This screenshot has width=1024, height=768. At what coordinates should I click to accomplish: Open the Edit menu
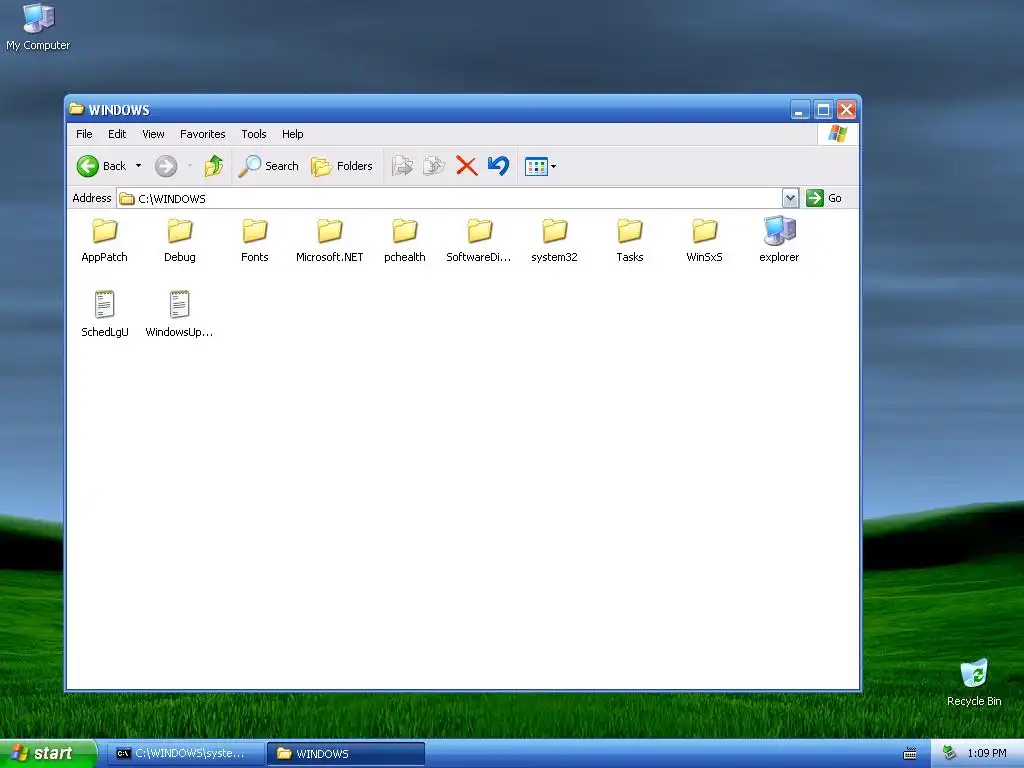pos(117,134)
